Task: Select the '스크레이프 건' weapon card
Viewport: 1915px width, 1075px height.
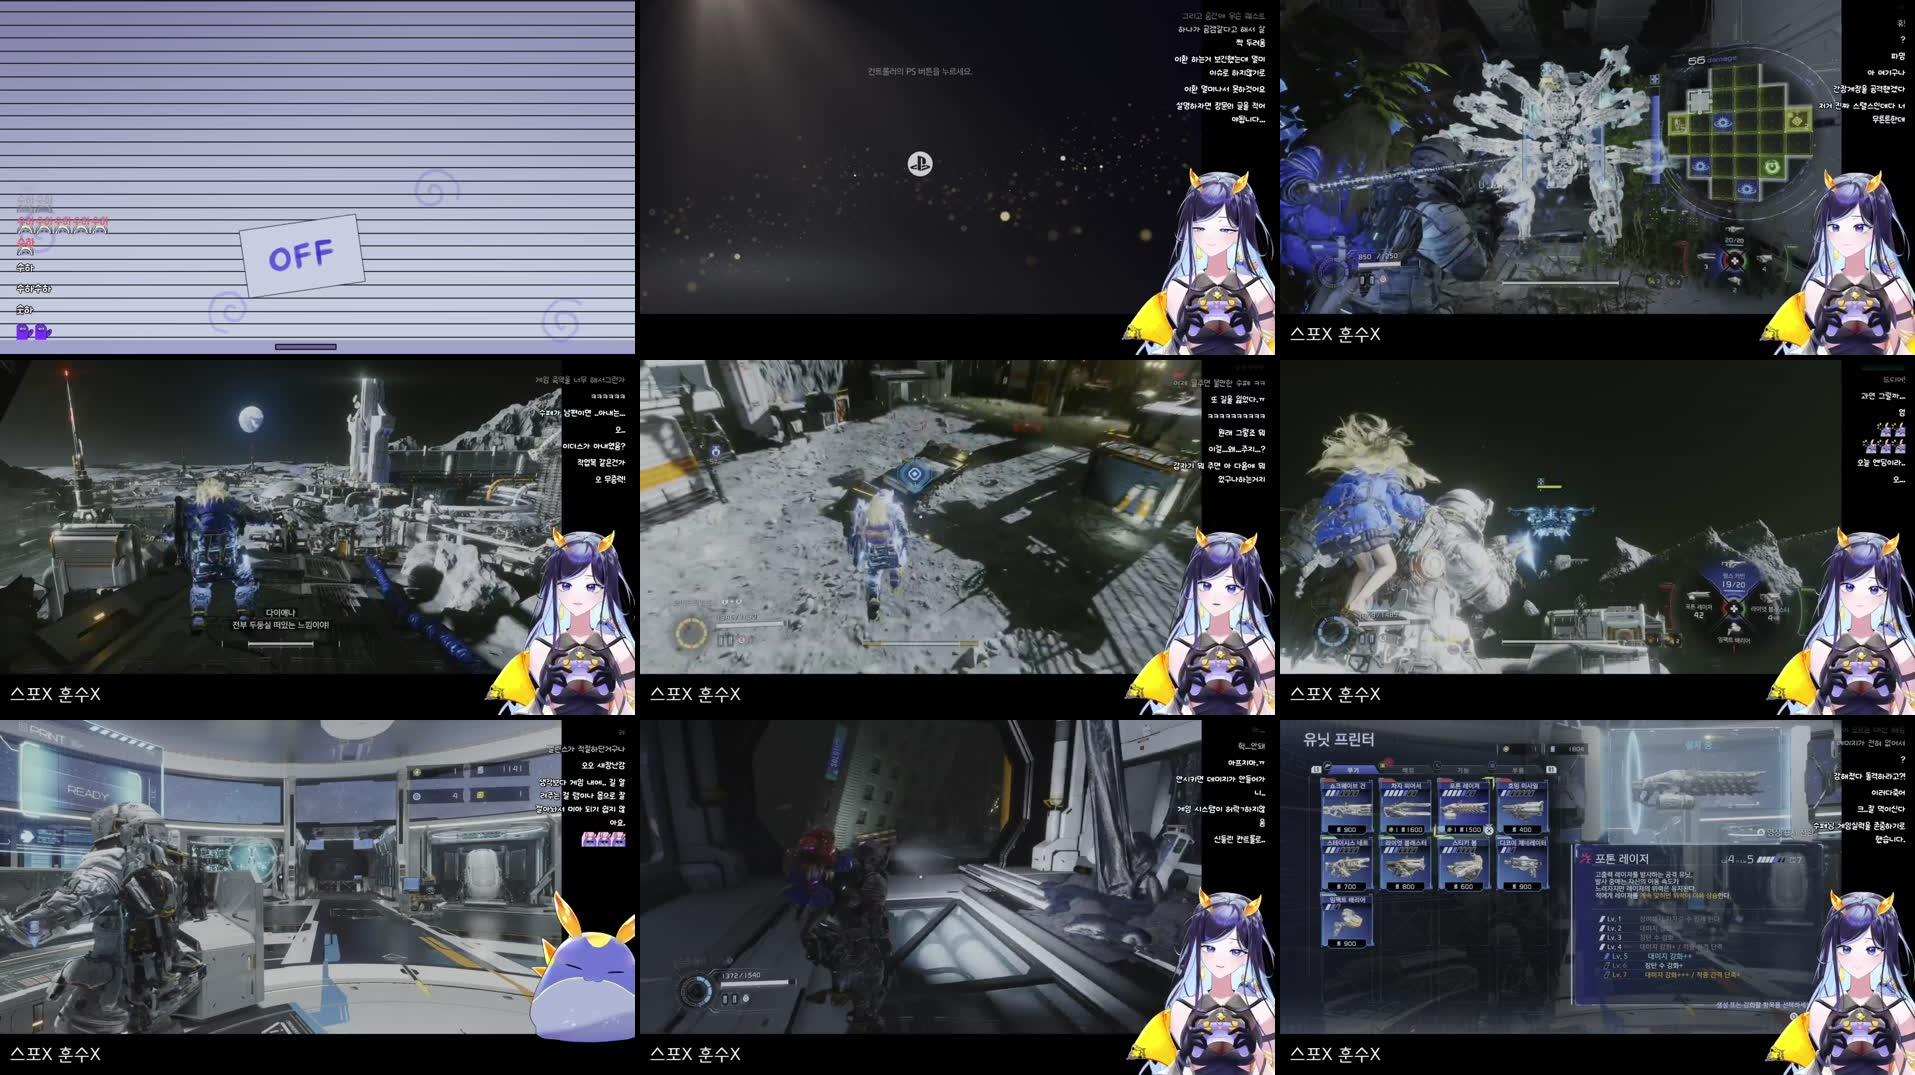Action: pos(1347,808)
